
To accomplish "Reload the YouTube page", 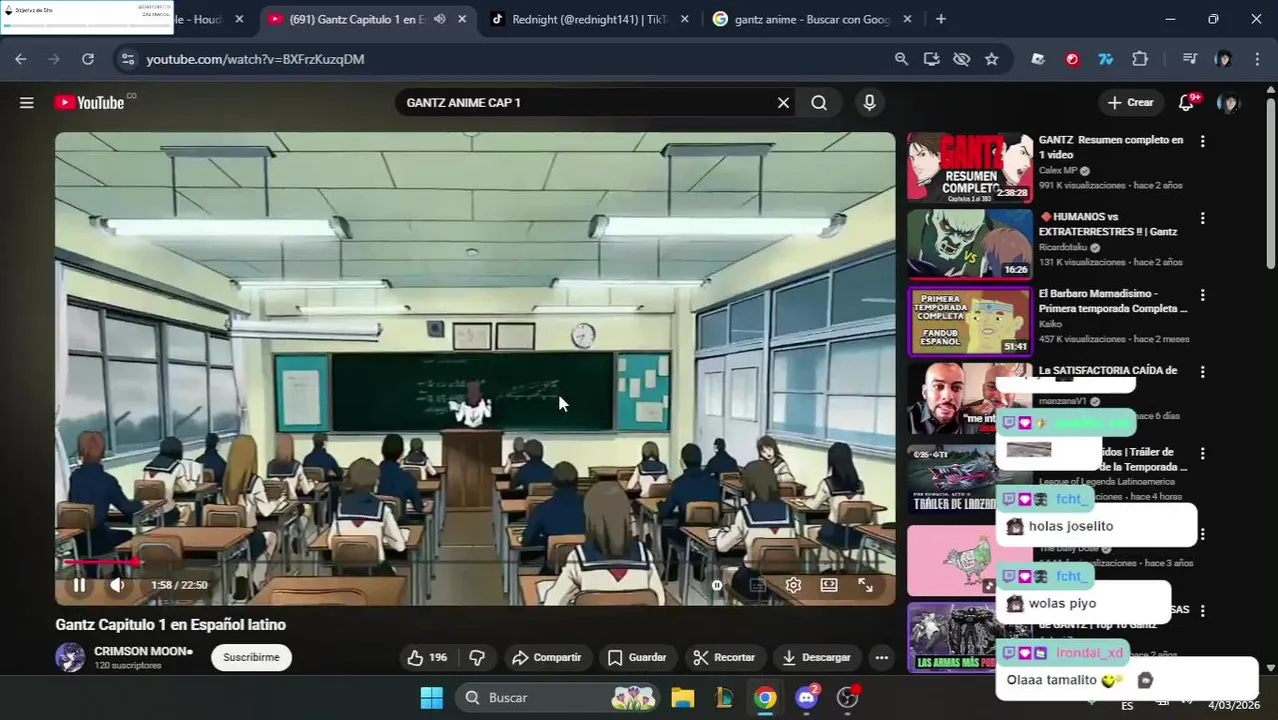I will click(x=88, y=59).
